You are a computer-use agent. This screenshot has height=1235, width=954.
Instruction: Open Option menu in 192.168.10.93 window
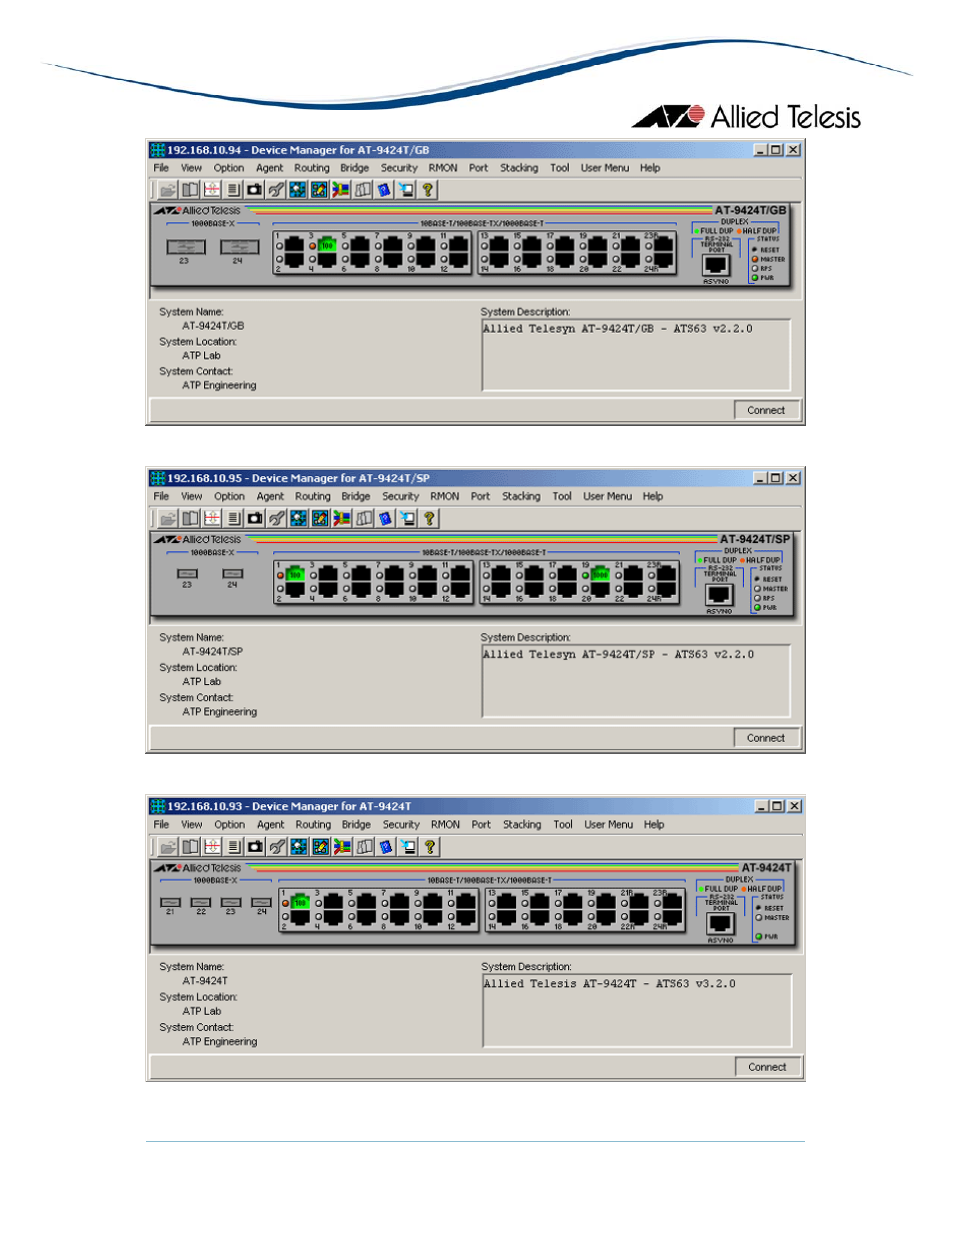click(229, 825)
